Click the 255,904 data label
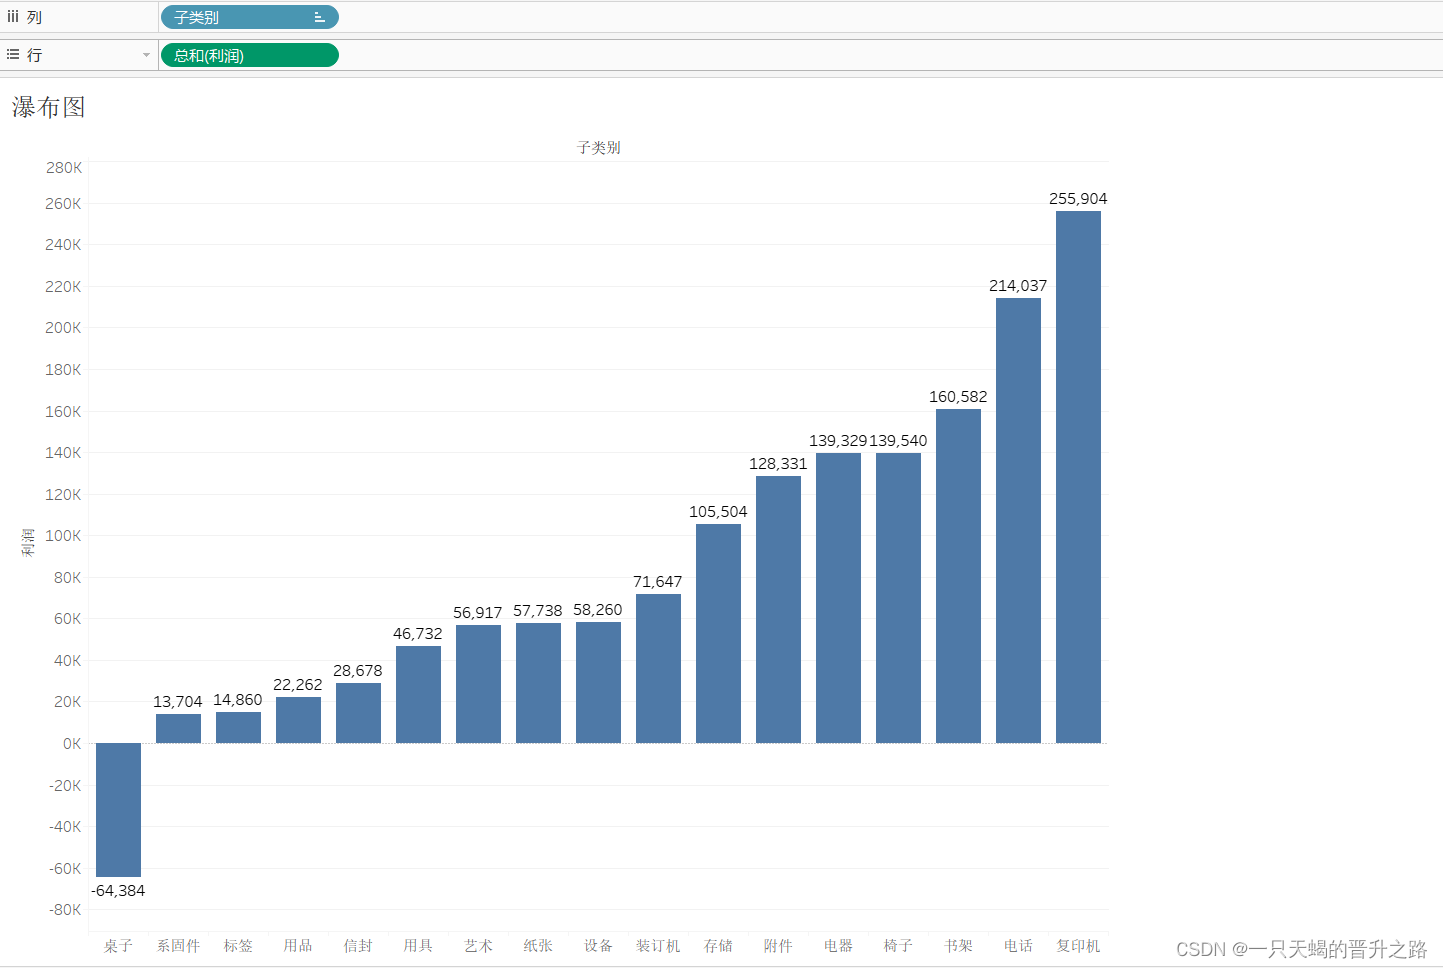Viewport: 1443px width, 968px height. click(x=1078, y=198)
